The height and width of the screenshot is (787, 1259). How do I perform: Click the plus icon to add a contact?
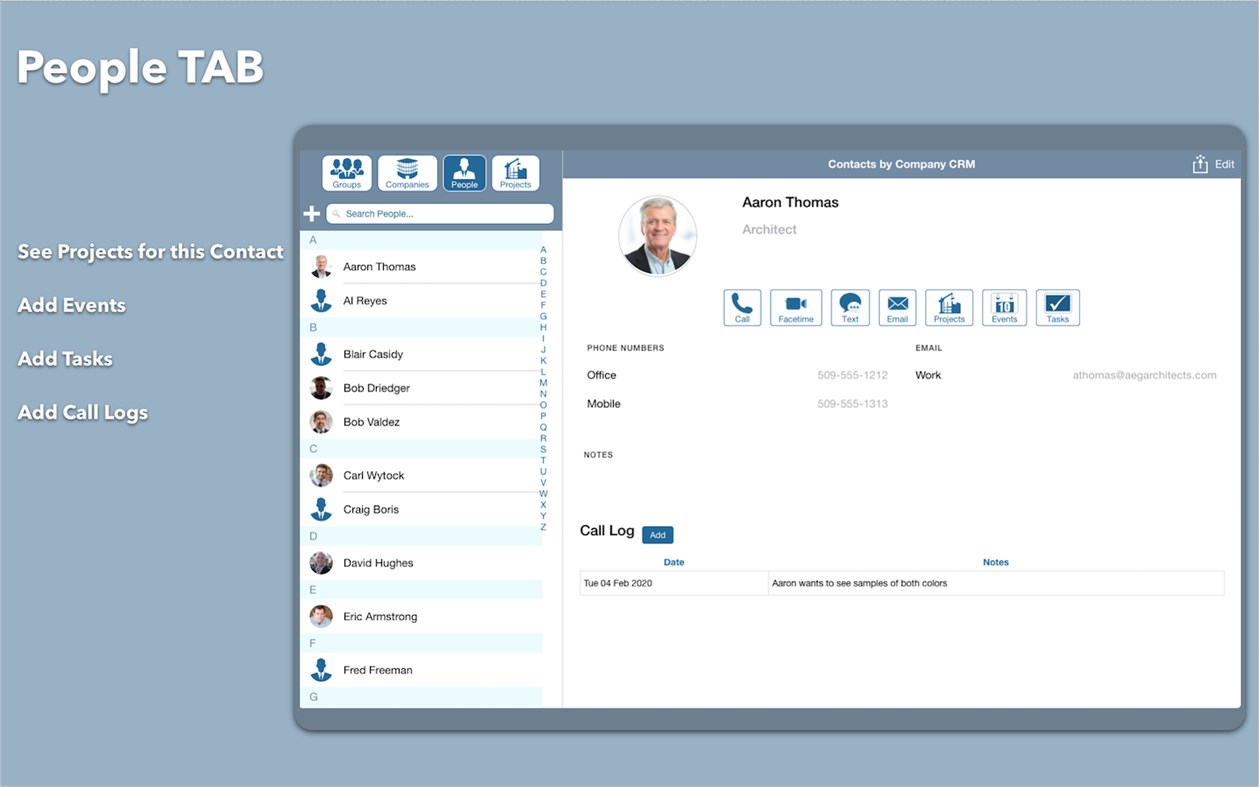pos(311,212)
